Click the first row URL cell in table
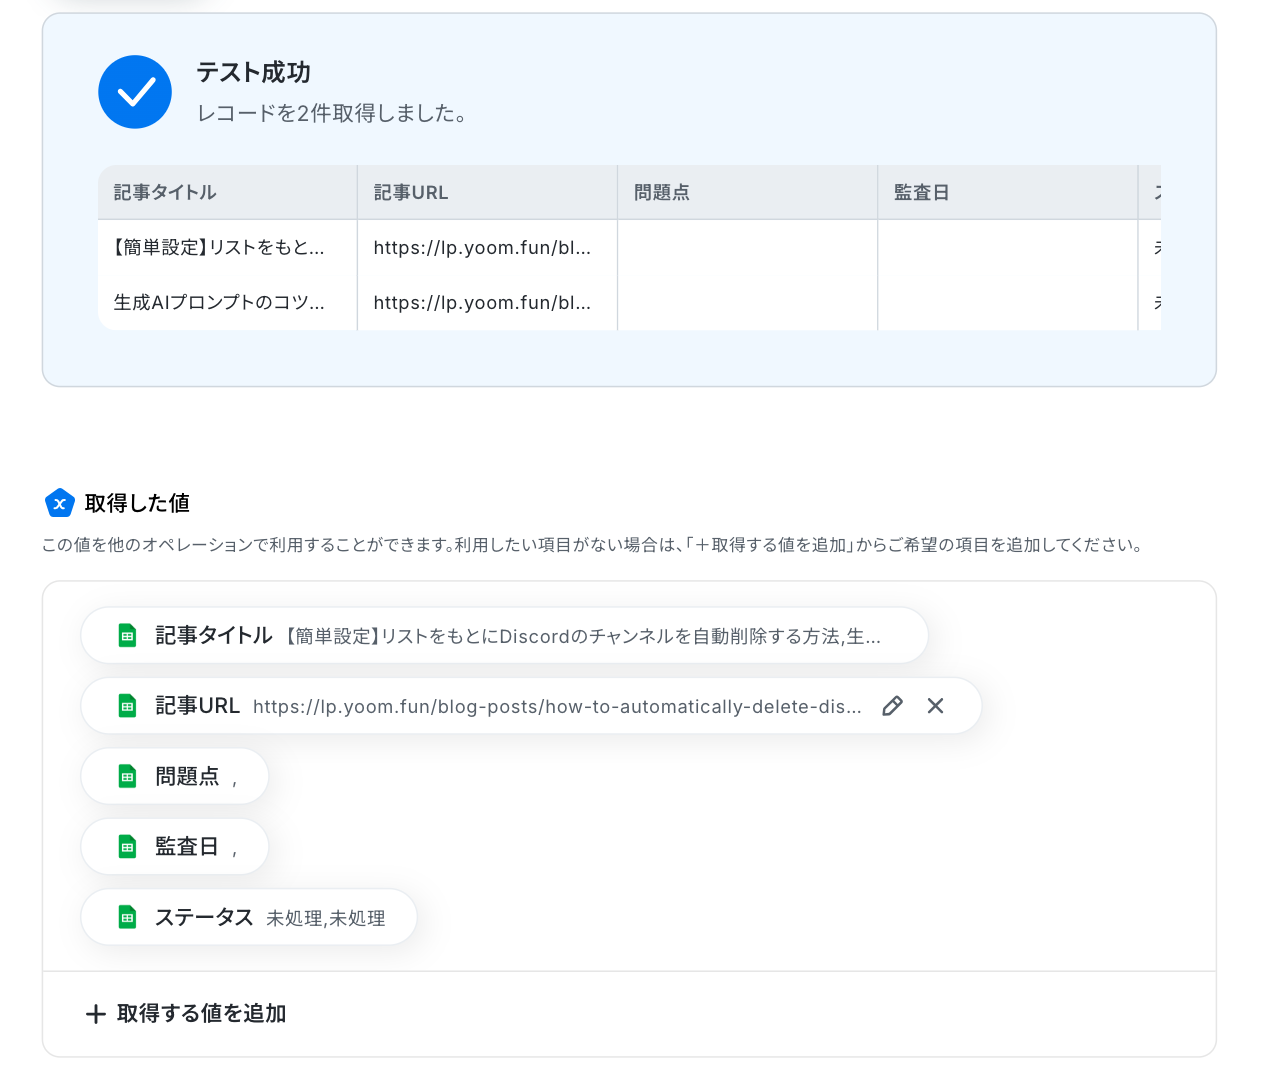This screenshot has width=1266, height=1068. (482, 248)
